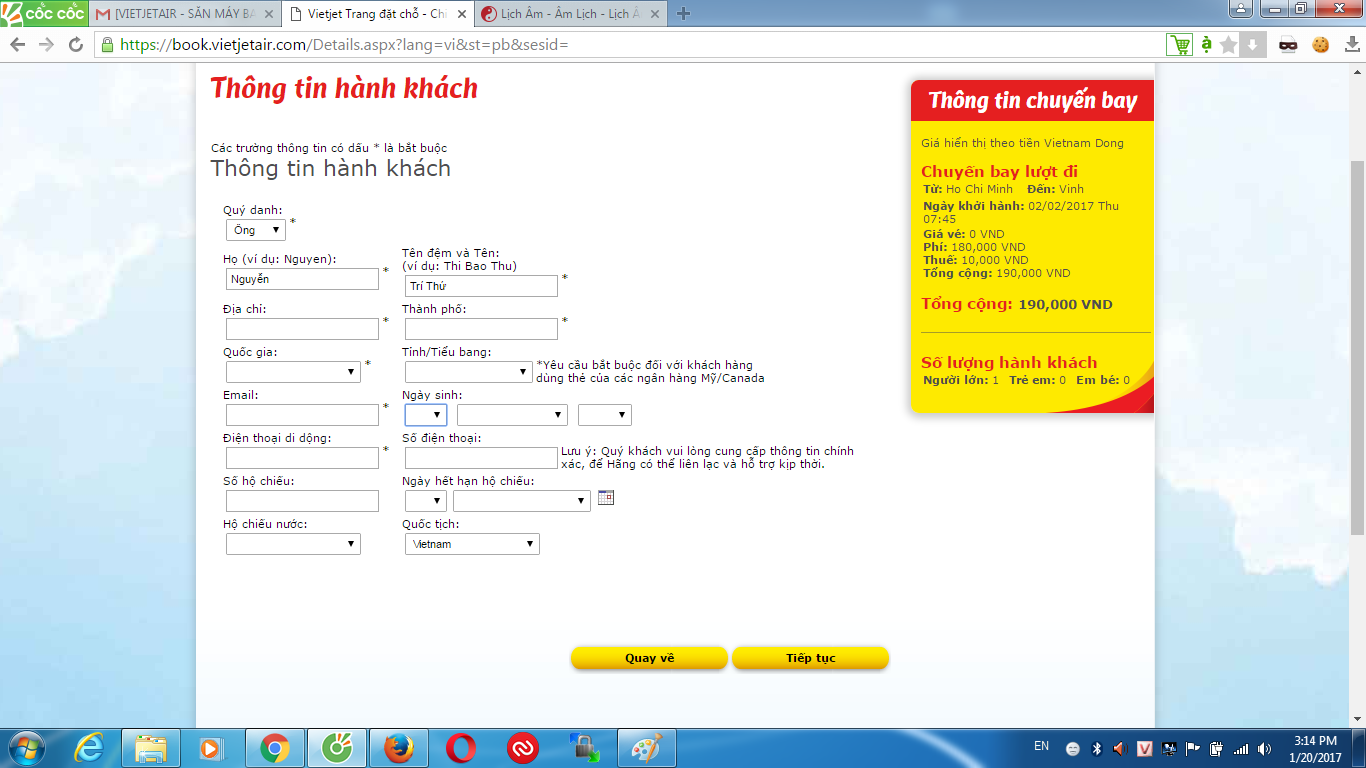Focus the Họ surname field
The width and height of the screenshot is (1366, 768).
click(x=302, y=279)
